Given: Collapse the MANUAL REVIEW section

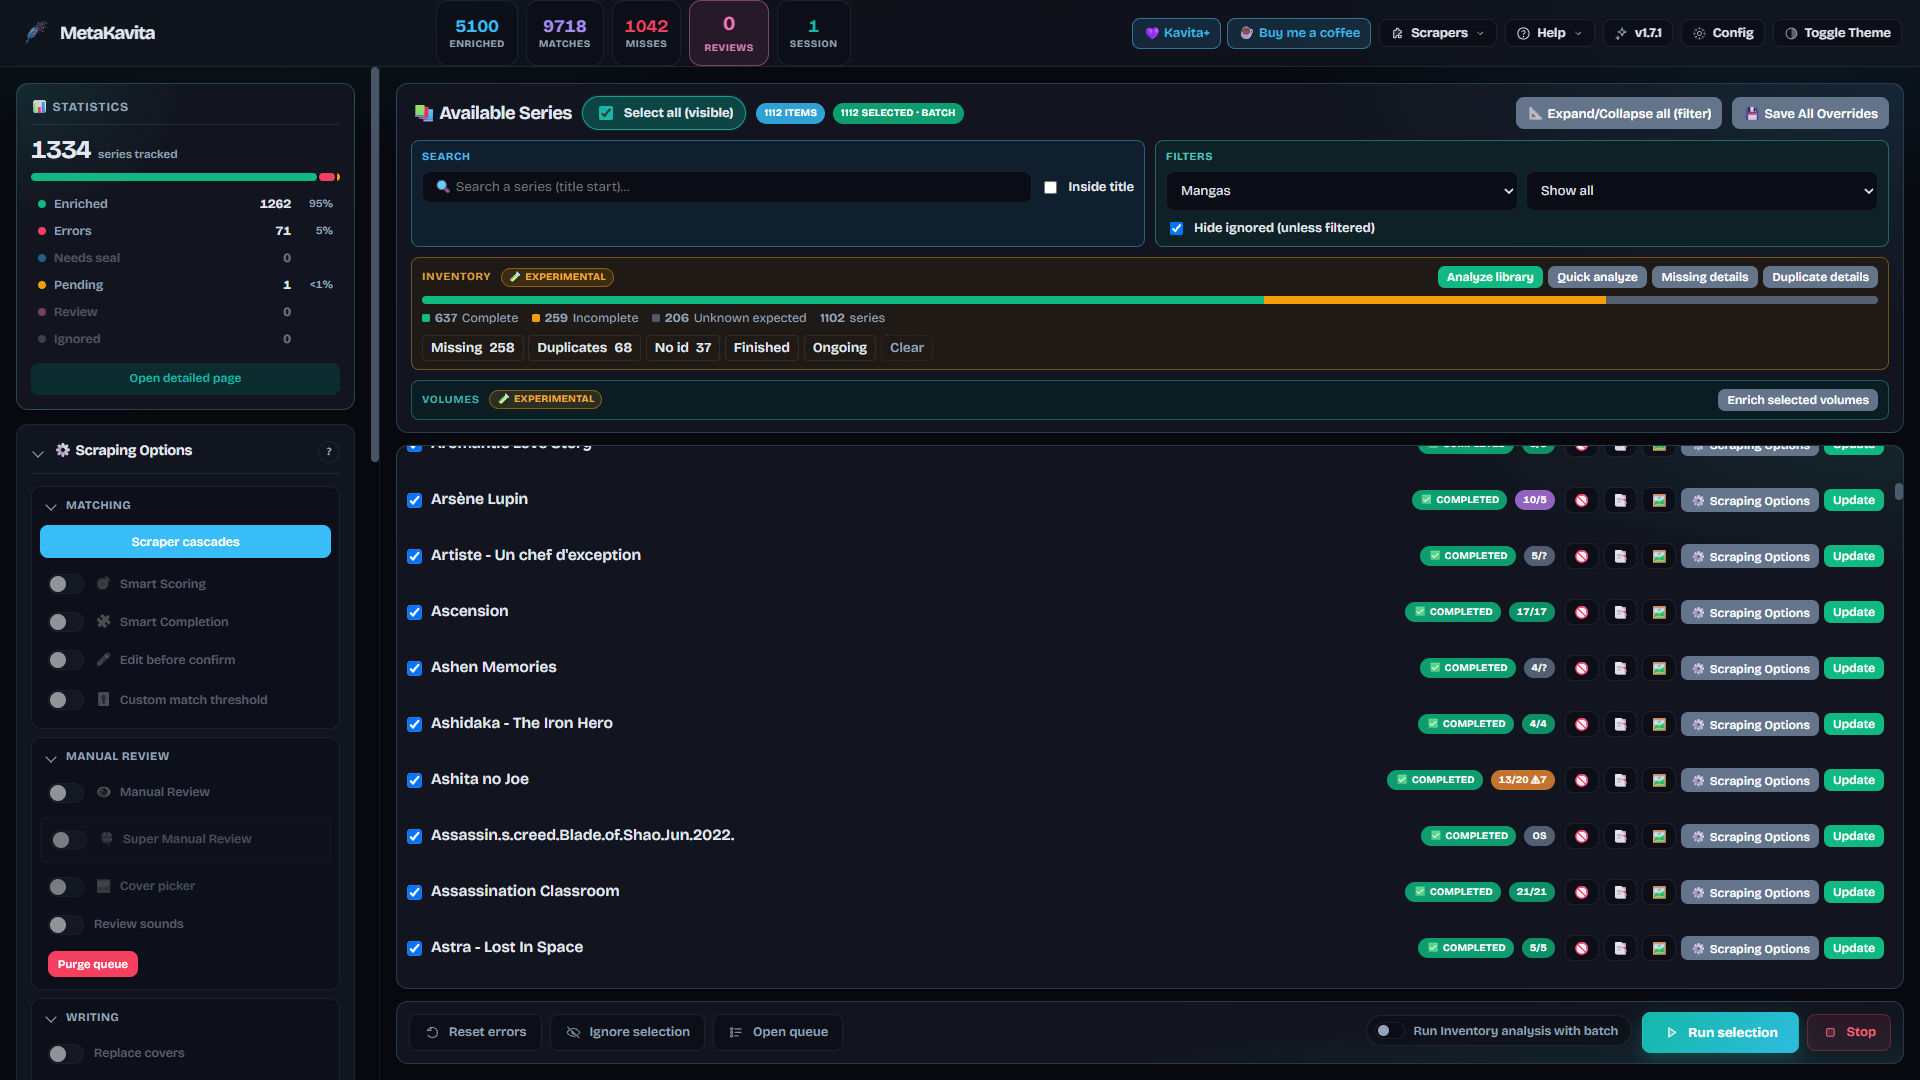Looking at the screenshot, I should pyautogui.click(x=51, y=757).
